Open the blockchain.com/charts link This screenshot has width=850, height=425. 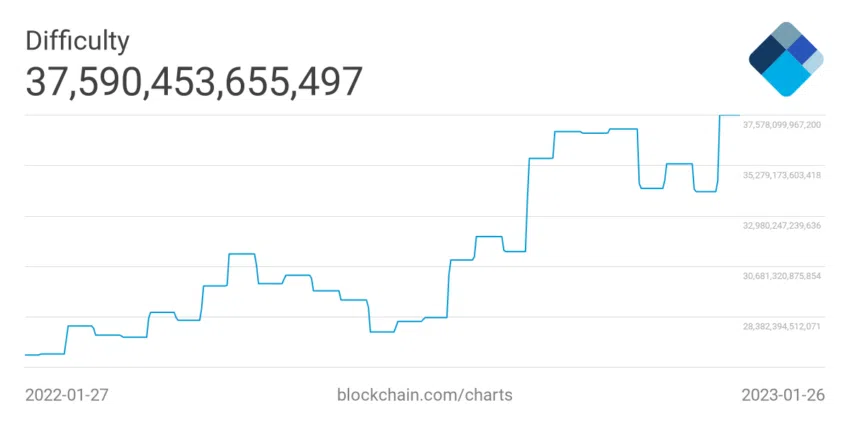tap(425, 395)
